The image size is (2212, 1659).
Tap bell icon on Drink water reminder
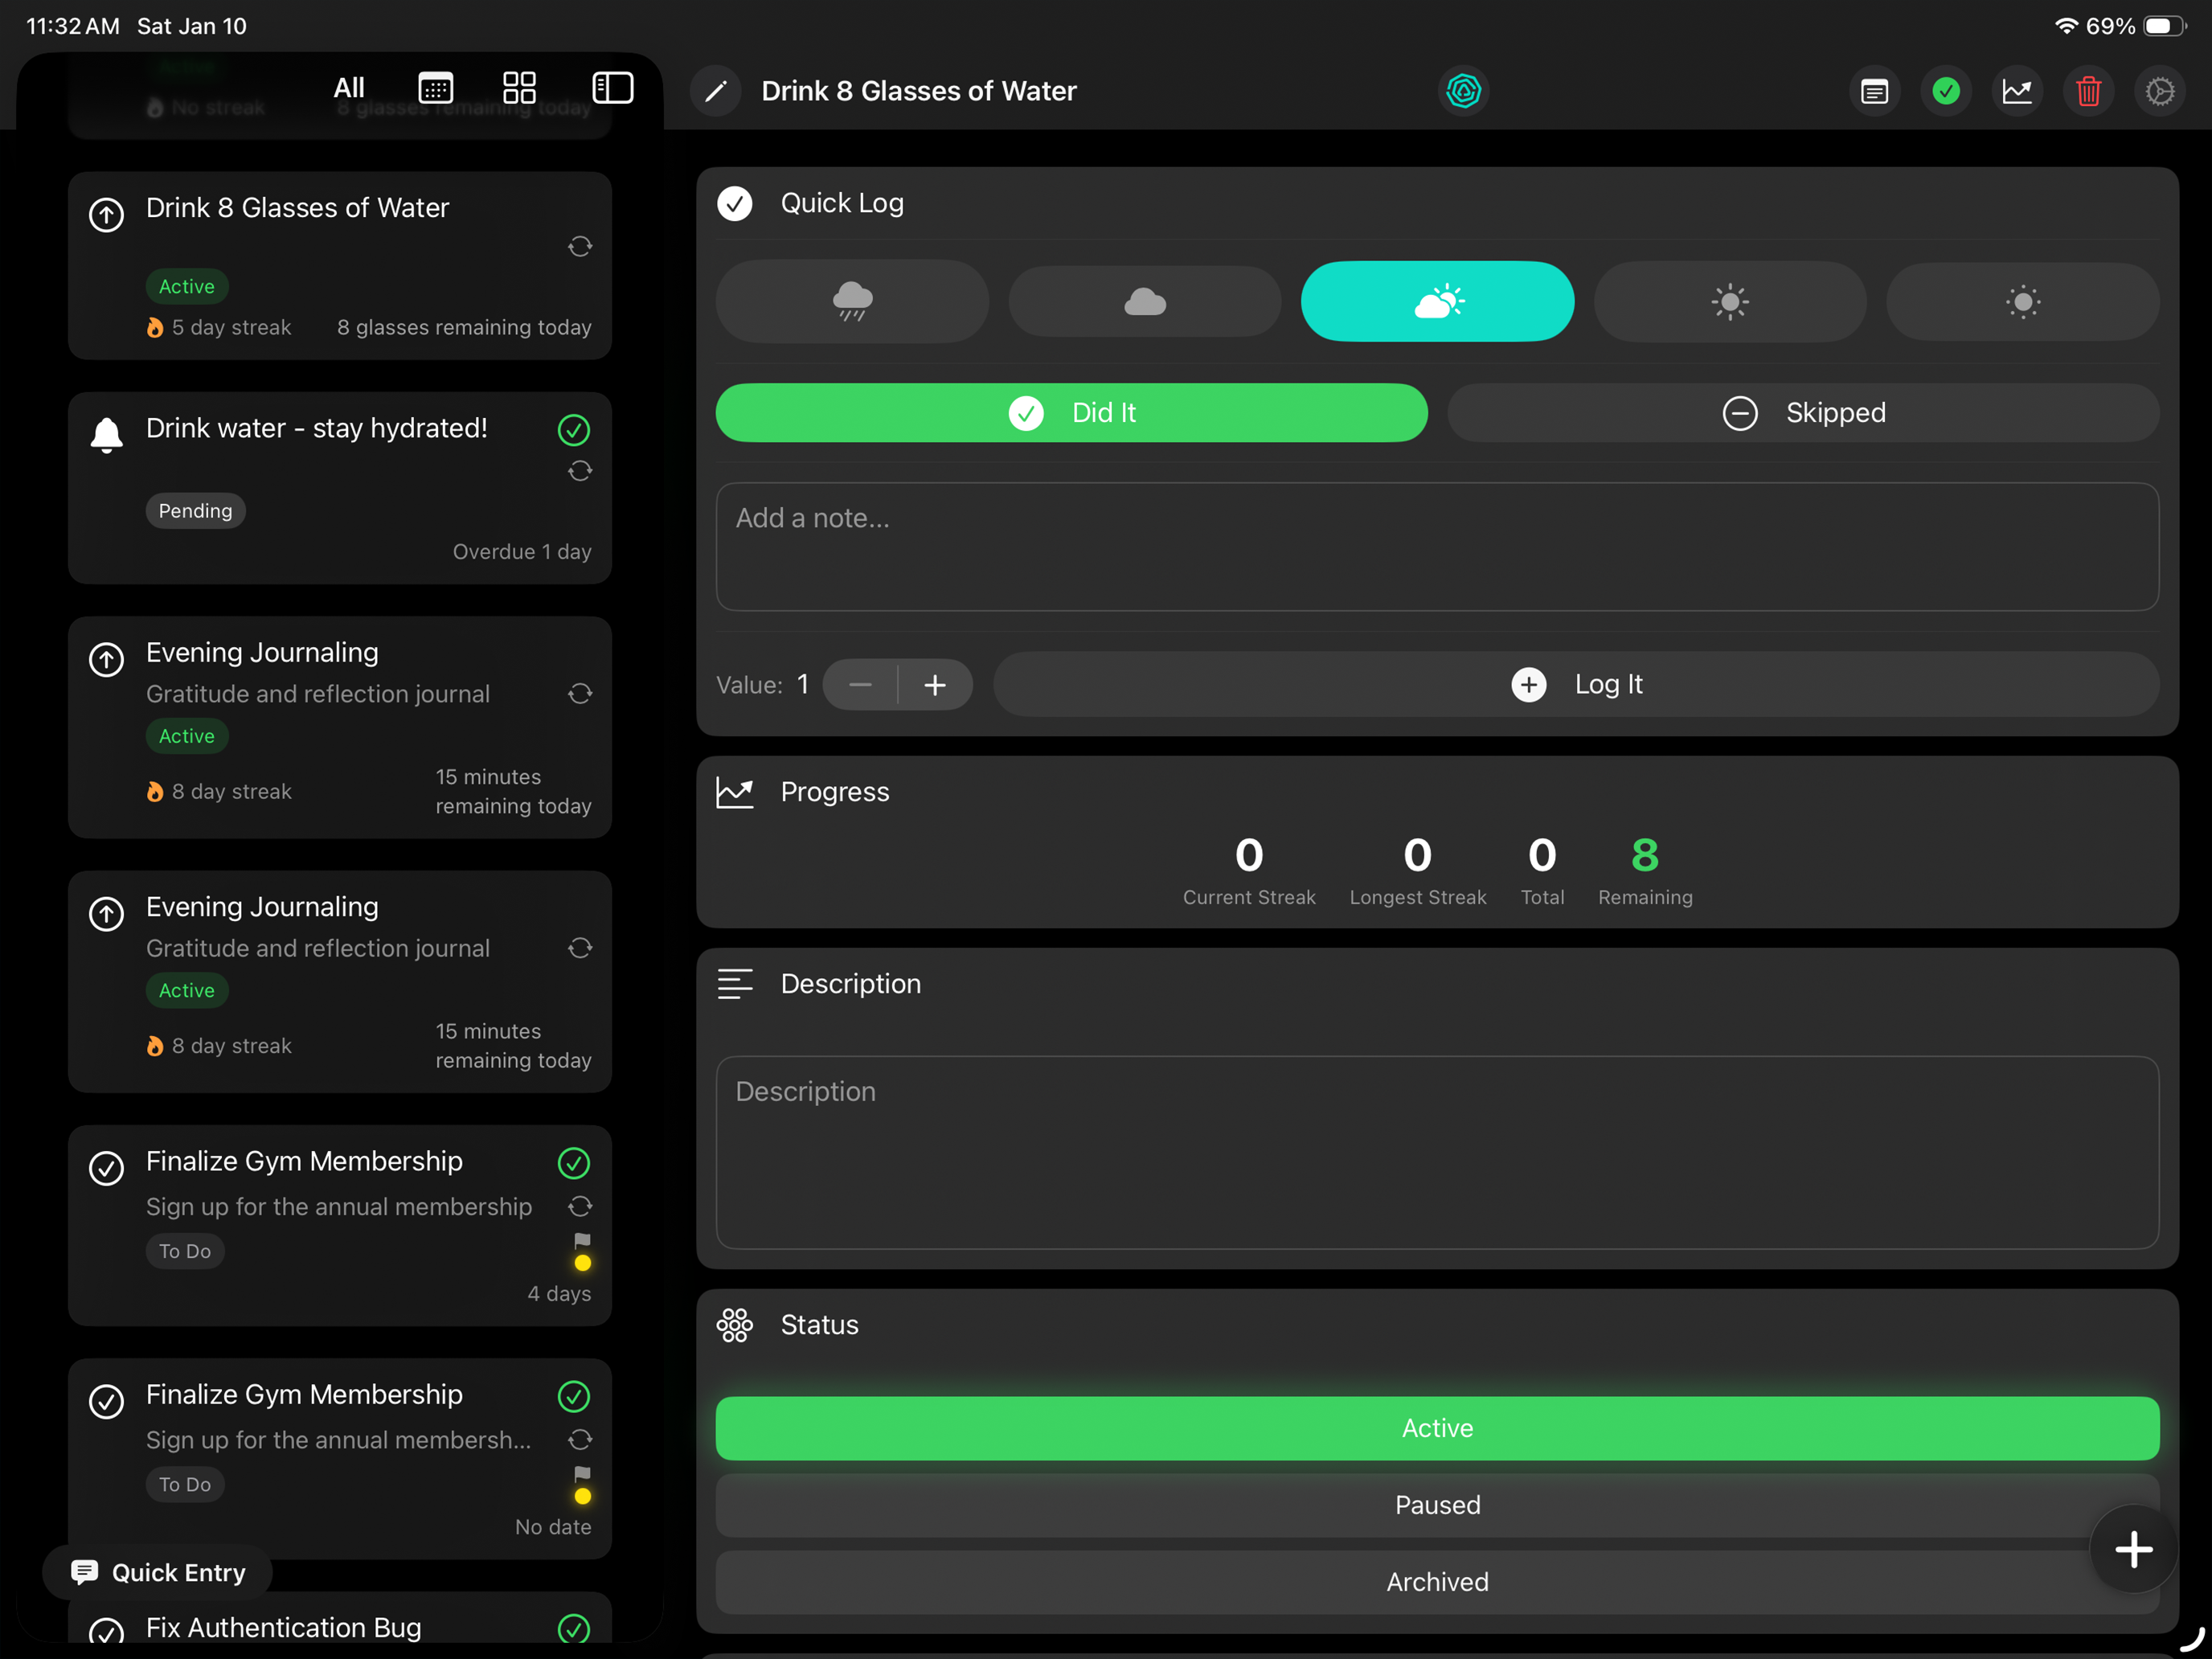point(107,435)
